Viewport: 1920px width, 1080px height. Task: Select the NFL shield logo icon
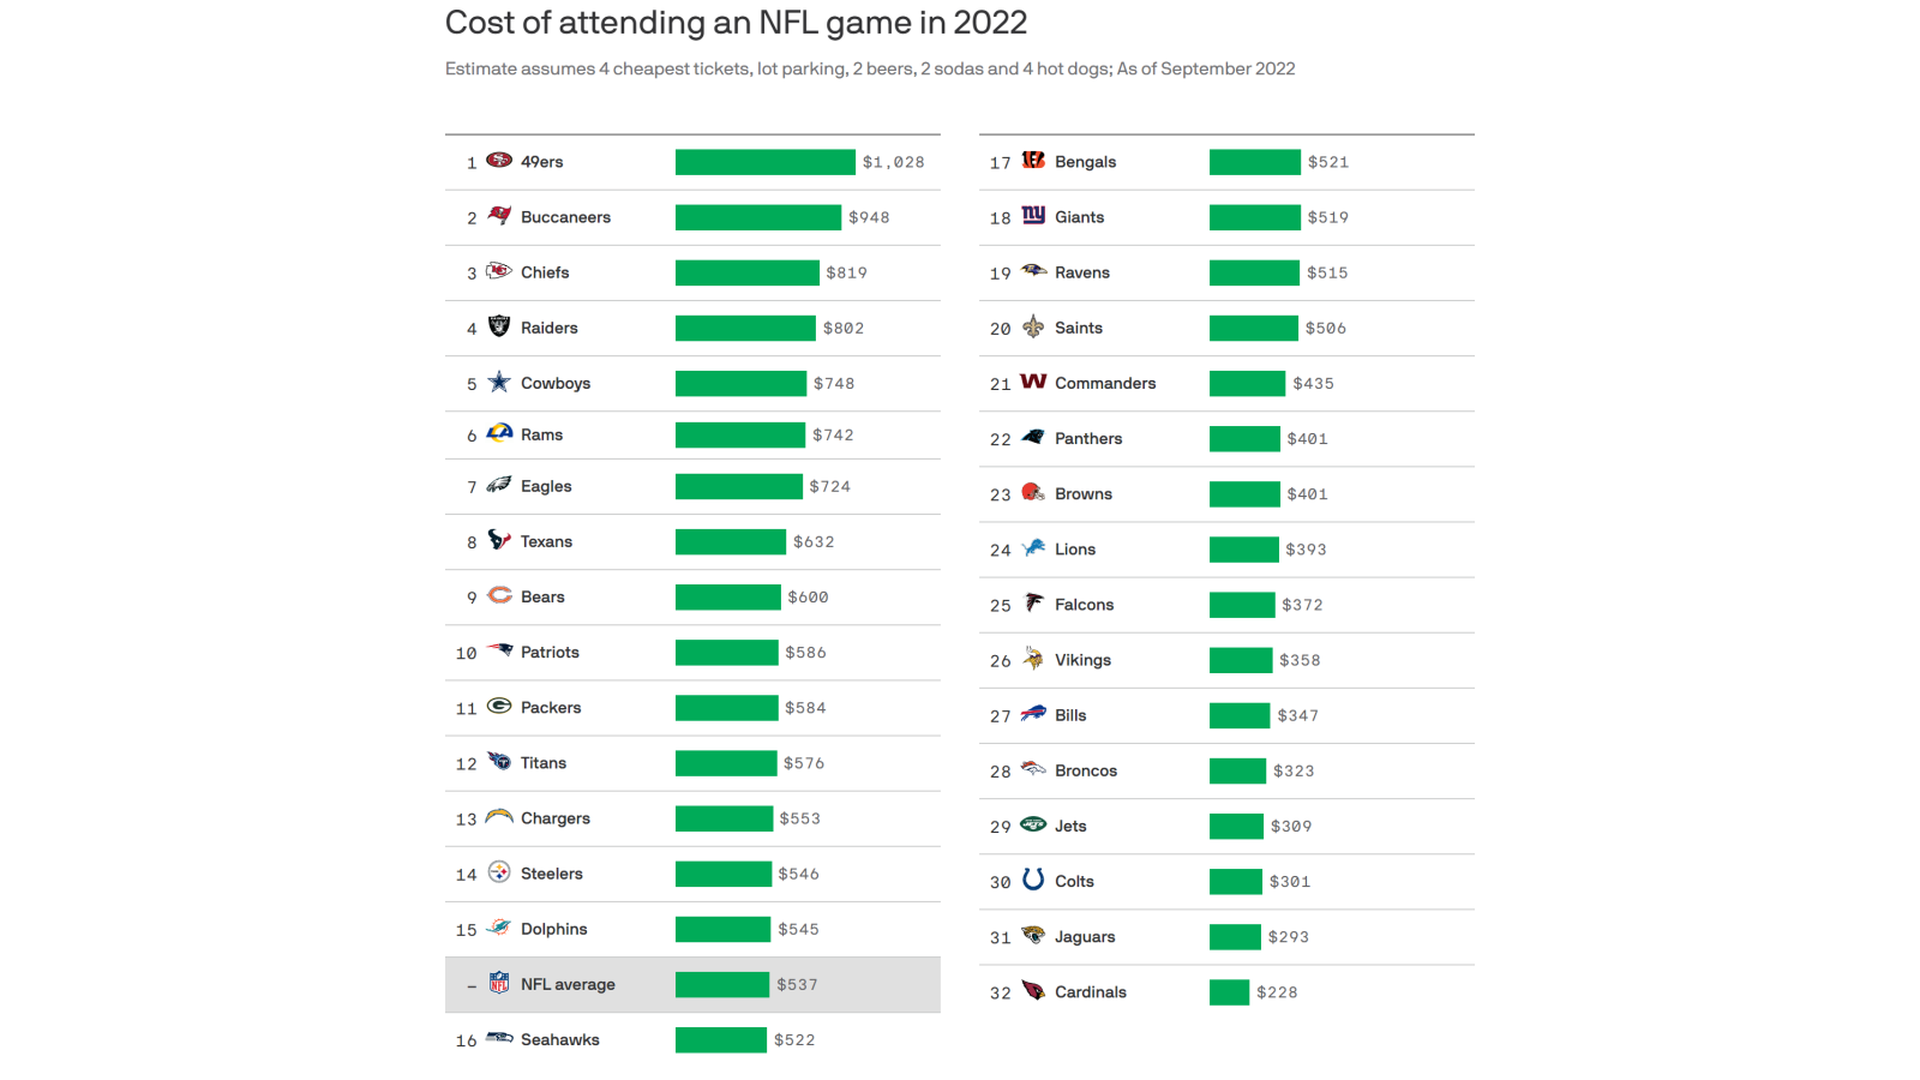pyautogui.click(x=499, y=983)
